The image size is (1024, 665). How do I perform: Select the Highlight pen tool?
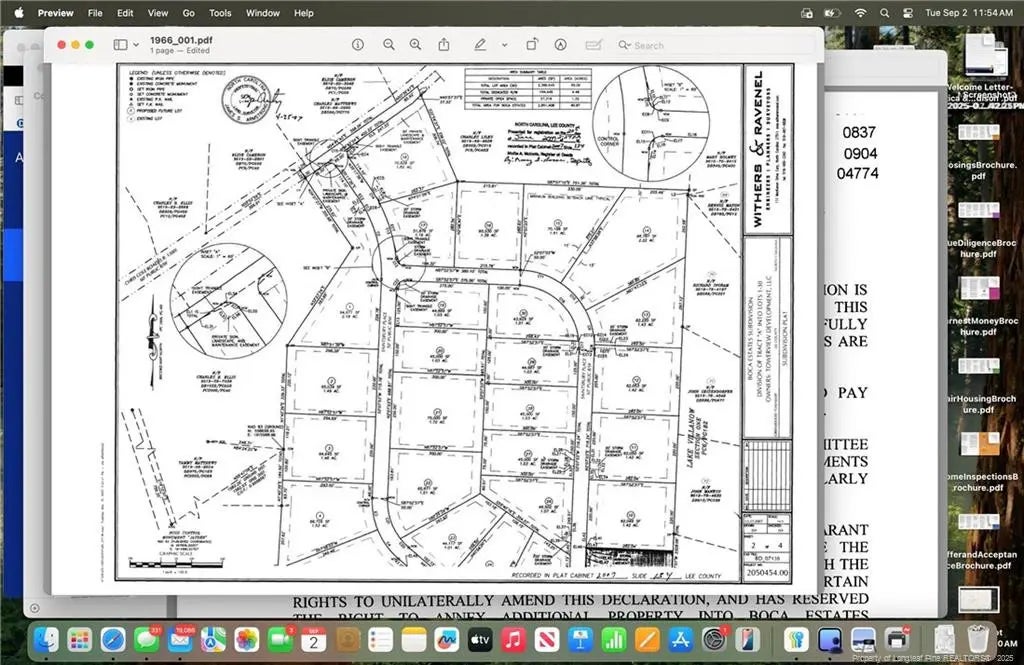(480, 45)
